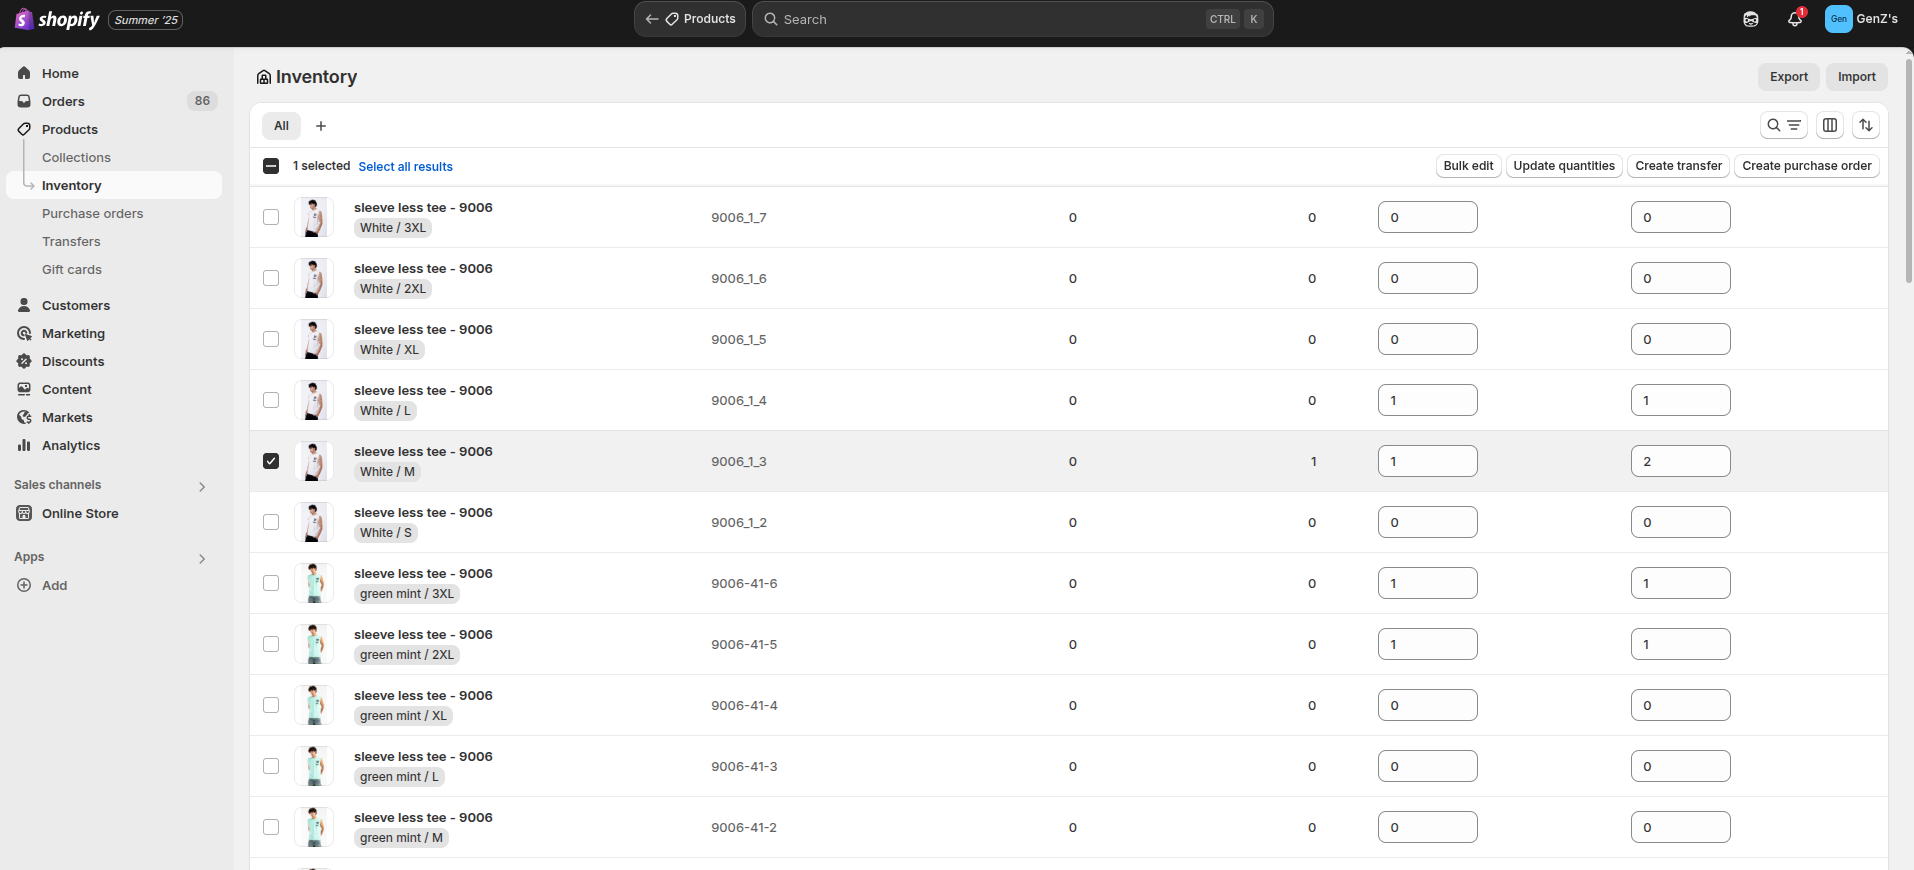Select the White / 3XL row checkbox
Viewport: 1914px width, 870px height.
coord(271,217)
